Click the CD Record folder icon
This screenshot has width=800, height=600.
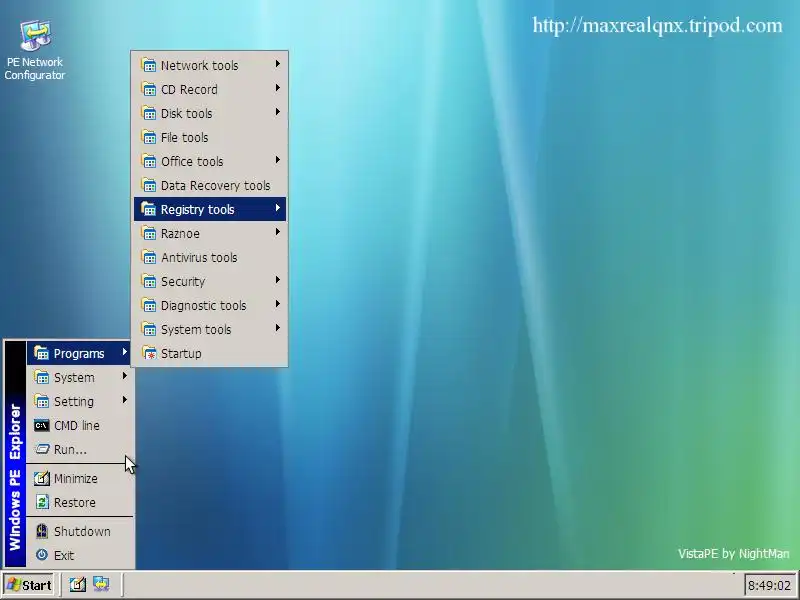[x=148, y=89]
